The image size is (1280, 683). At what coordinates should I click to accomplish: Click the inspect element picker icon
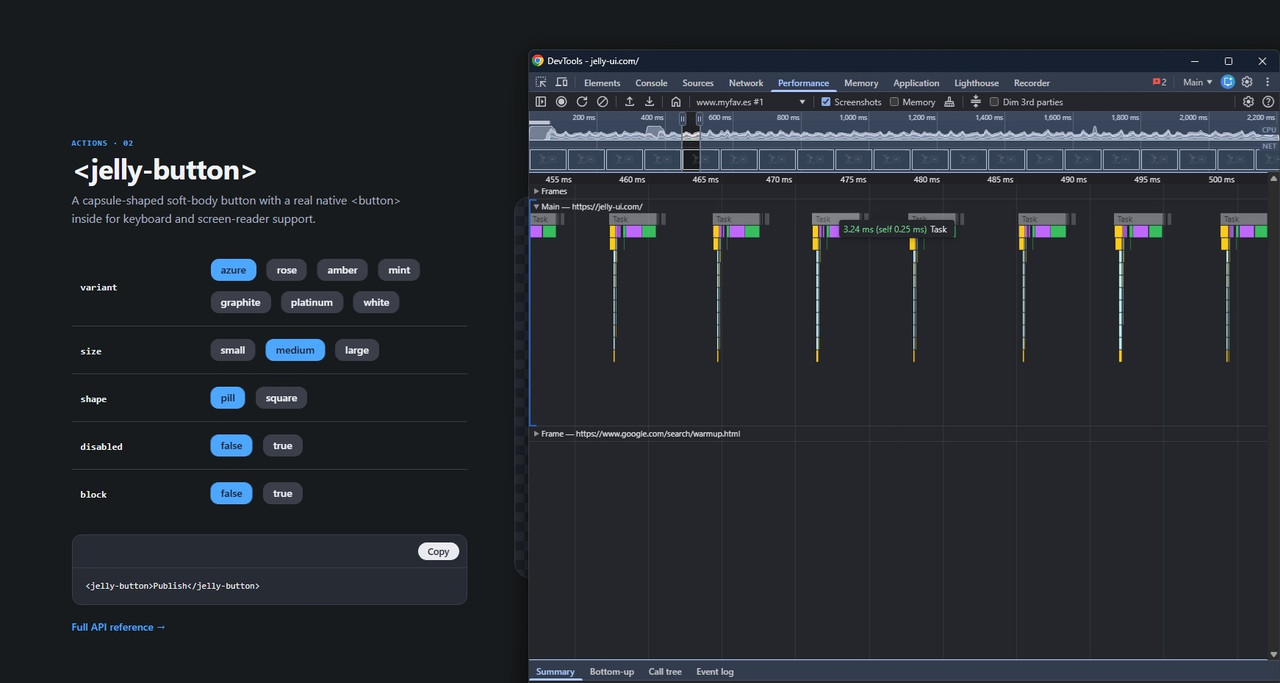point(541,83)
